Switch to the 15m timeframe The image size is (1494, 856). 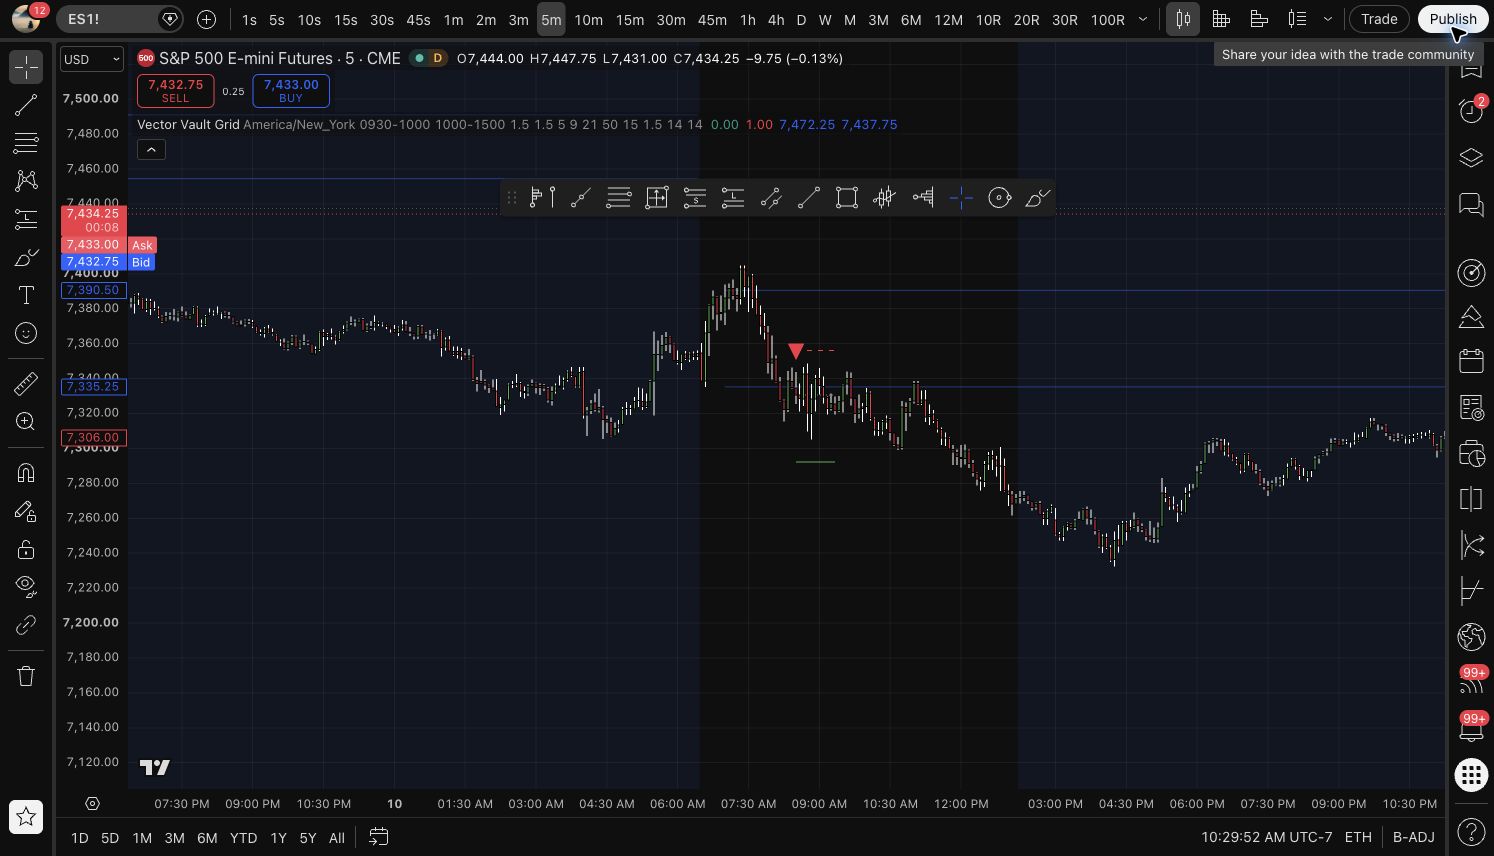point(629,19)
